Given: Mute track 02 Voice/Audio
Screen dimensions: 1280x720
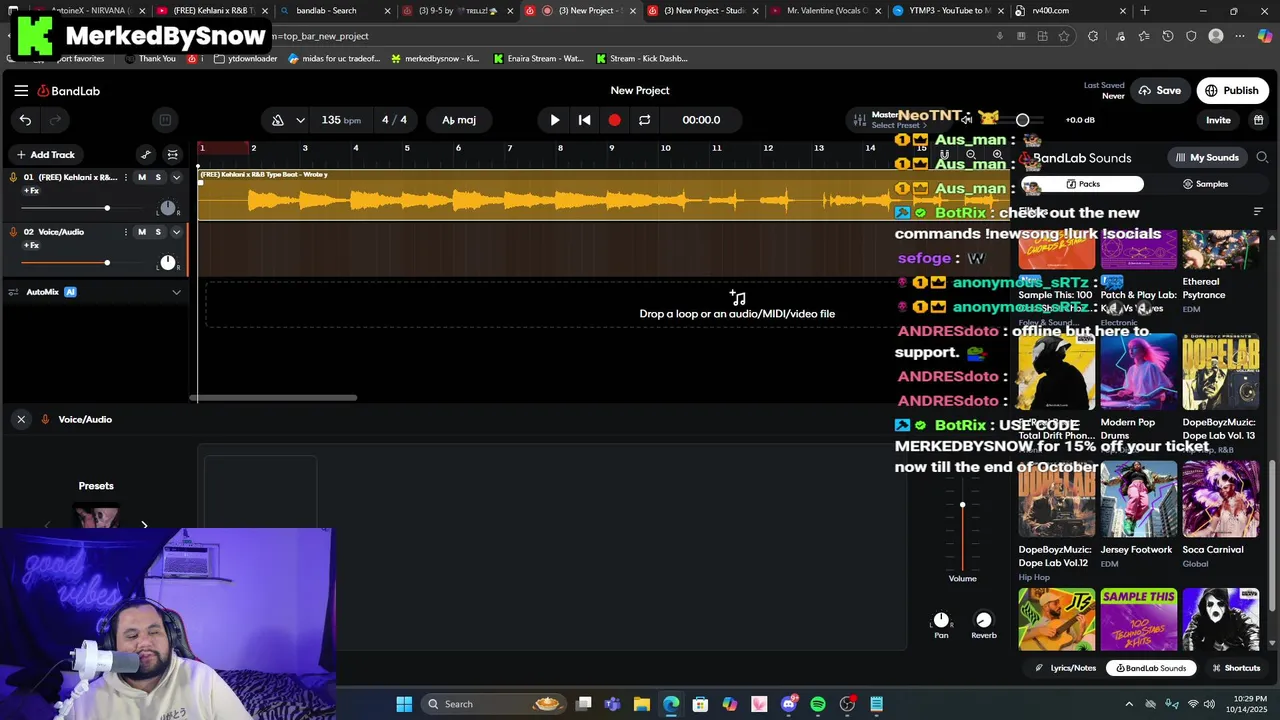Looking at the screenshot, I should pyautogui.click(x=142, y=232).
